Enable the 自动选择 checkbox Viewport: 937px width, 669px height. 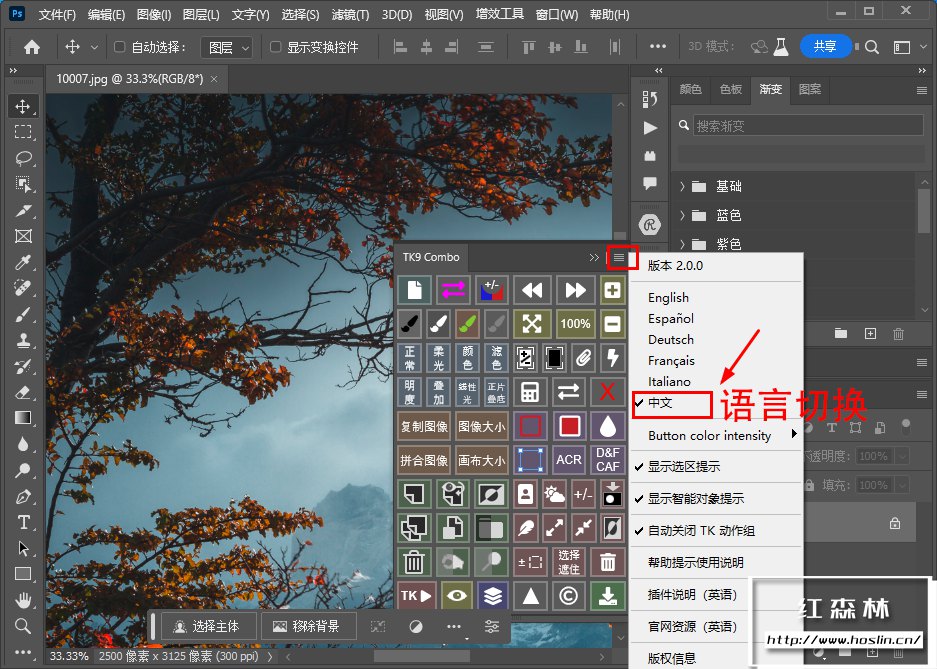(120, 47)
